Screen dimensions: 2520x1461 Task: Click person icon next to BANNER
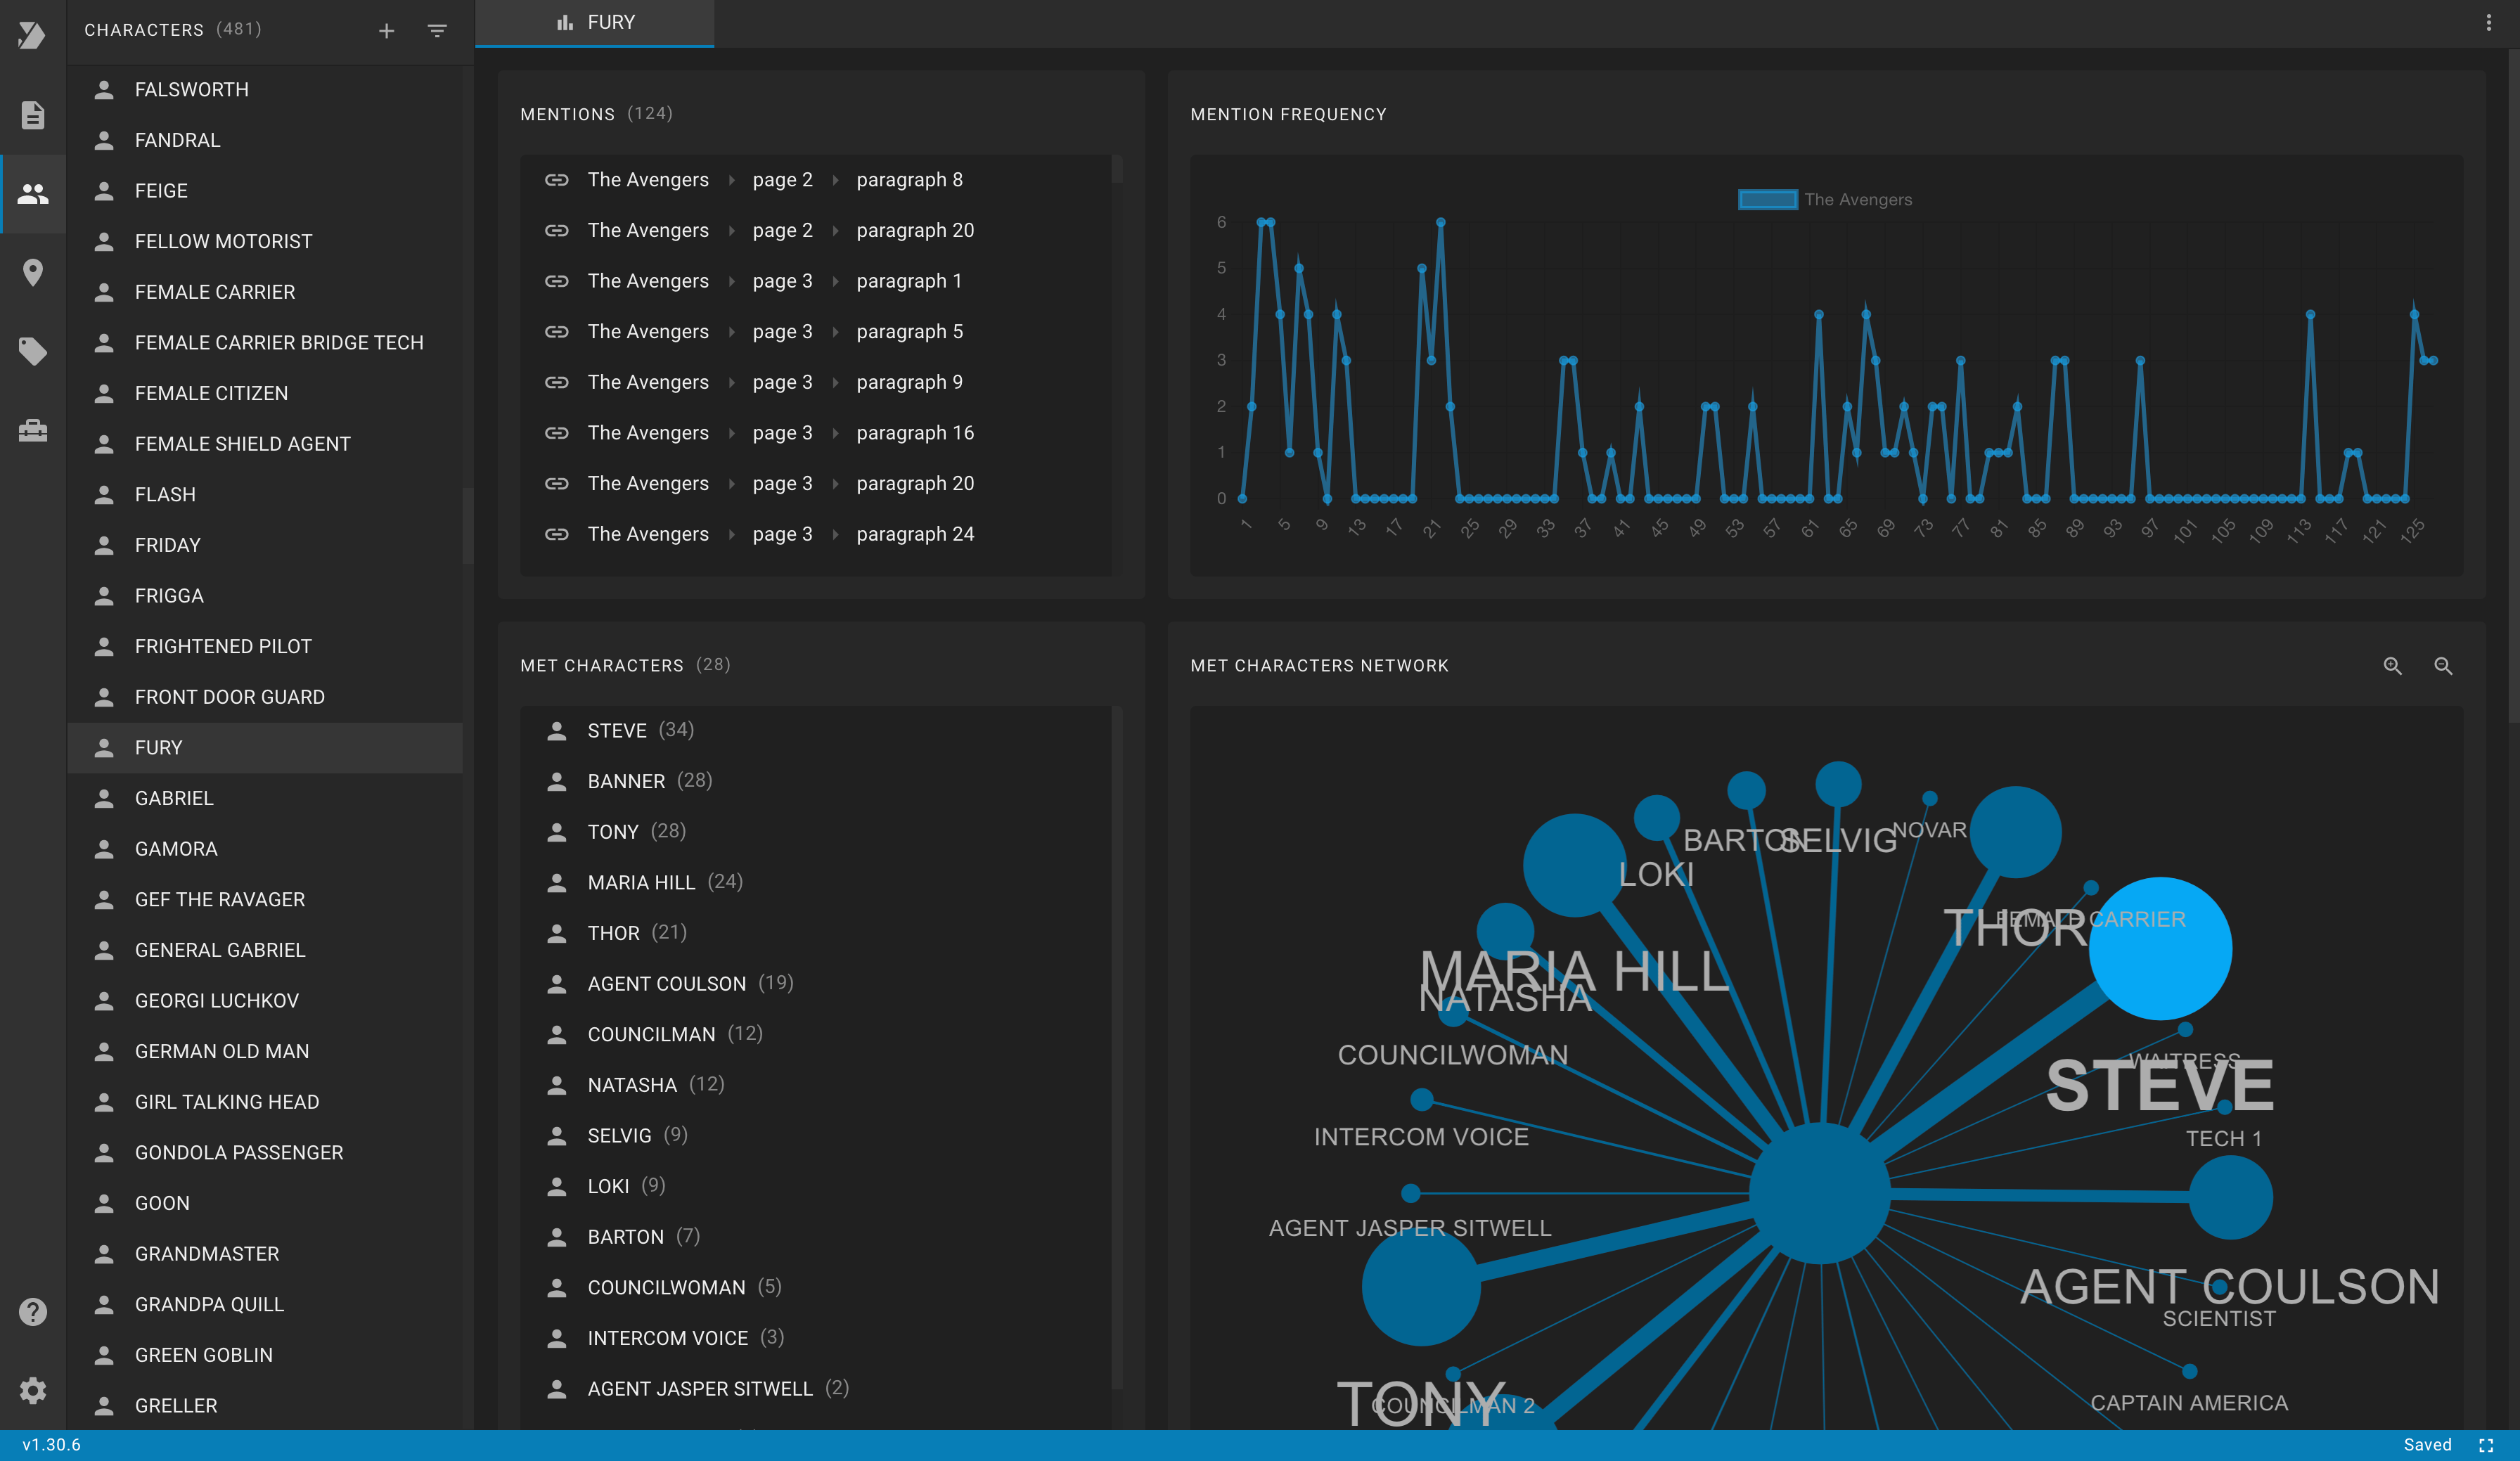tap(557, 781)
